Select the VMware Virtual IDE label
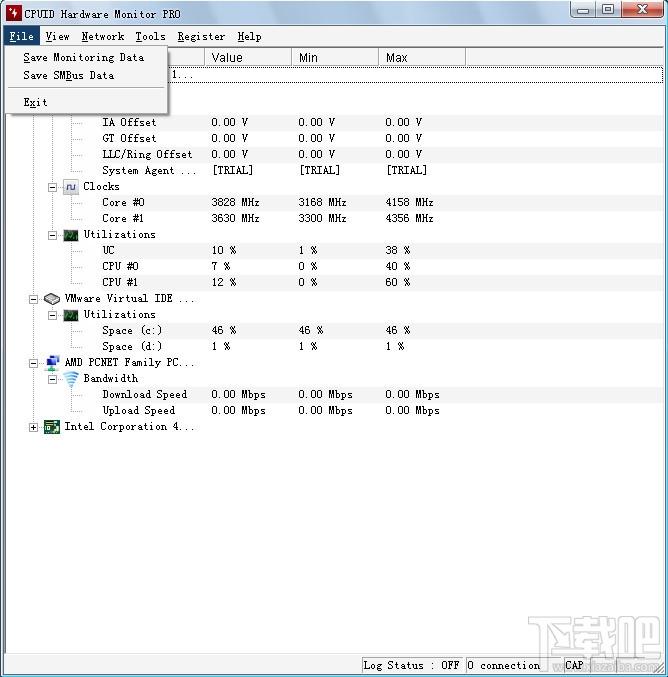Screen dimensions: 668x677 tap(129, 298)
